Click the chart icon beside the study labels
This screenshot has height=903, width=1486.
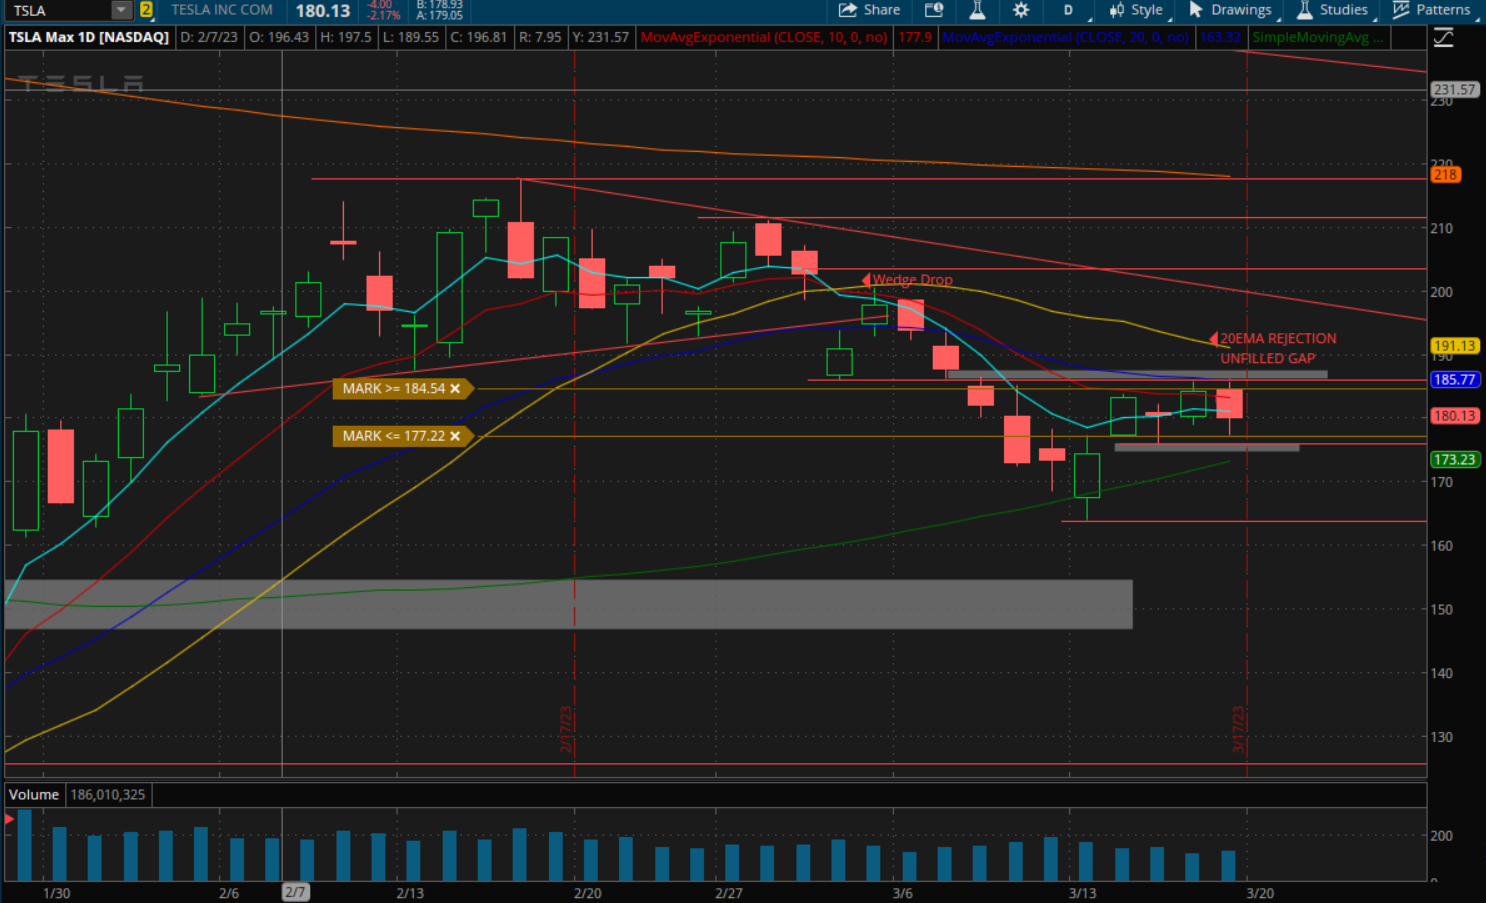[1443, 38]
